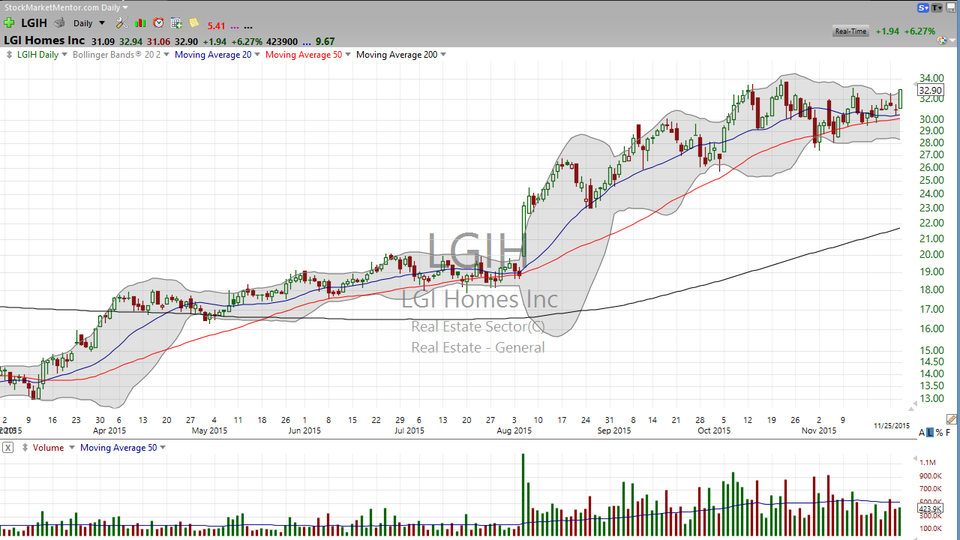
Task: Click the LGI Homes Inc company name
Action: 44,40
